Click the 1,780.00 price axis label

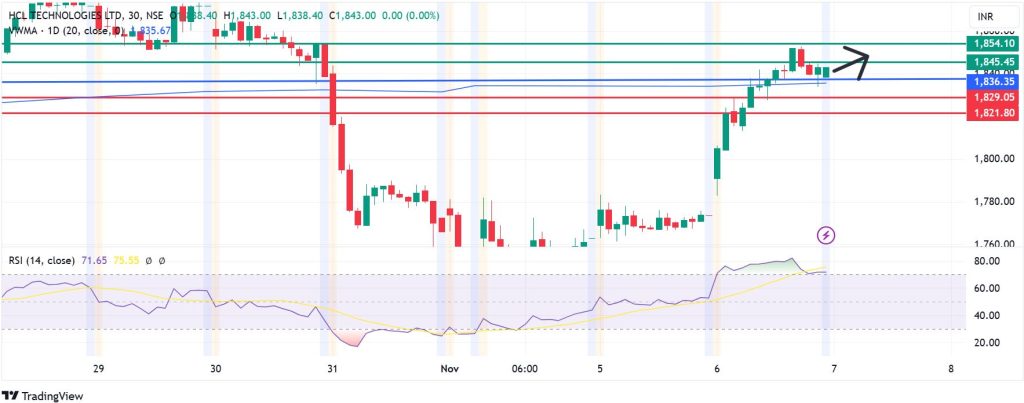(x=993, y=201)
